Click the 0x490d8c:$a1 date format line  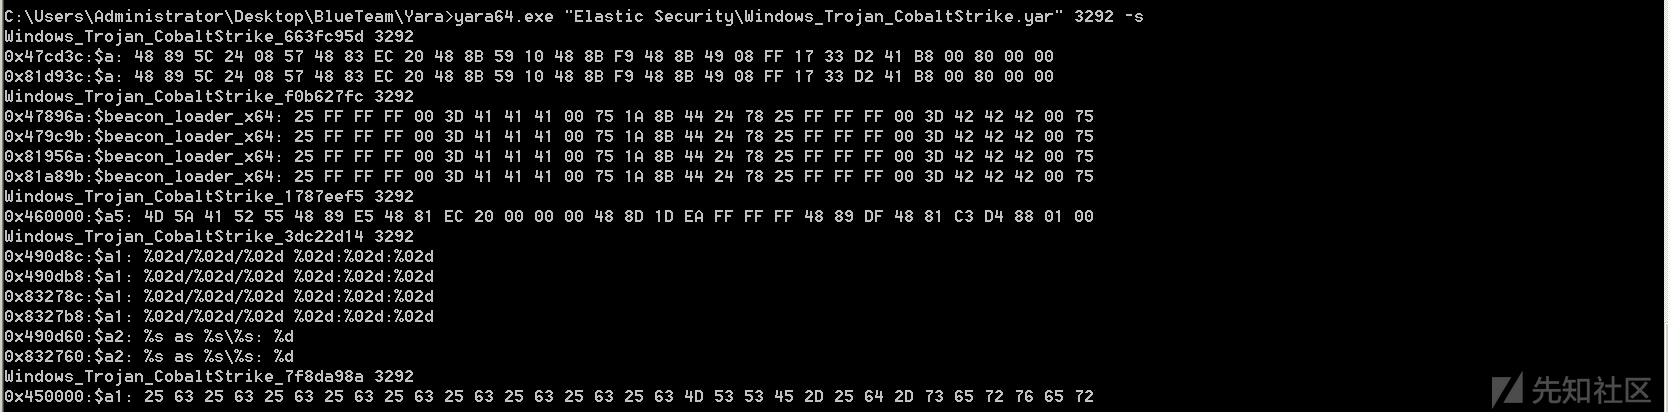coord(219,256)
